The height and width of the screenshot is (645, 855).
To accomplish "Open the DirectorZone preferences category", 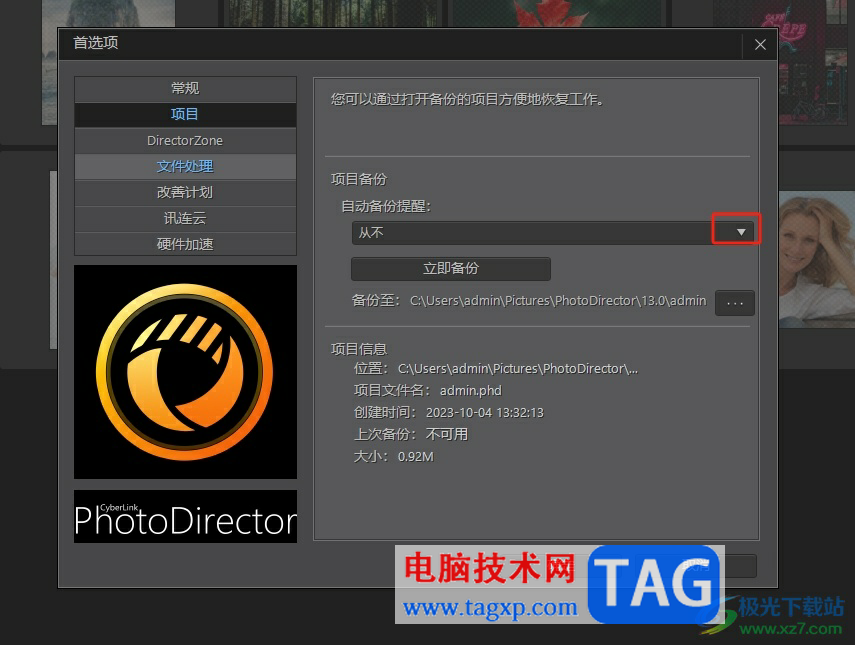I will click(x=185, y=141).
